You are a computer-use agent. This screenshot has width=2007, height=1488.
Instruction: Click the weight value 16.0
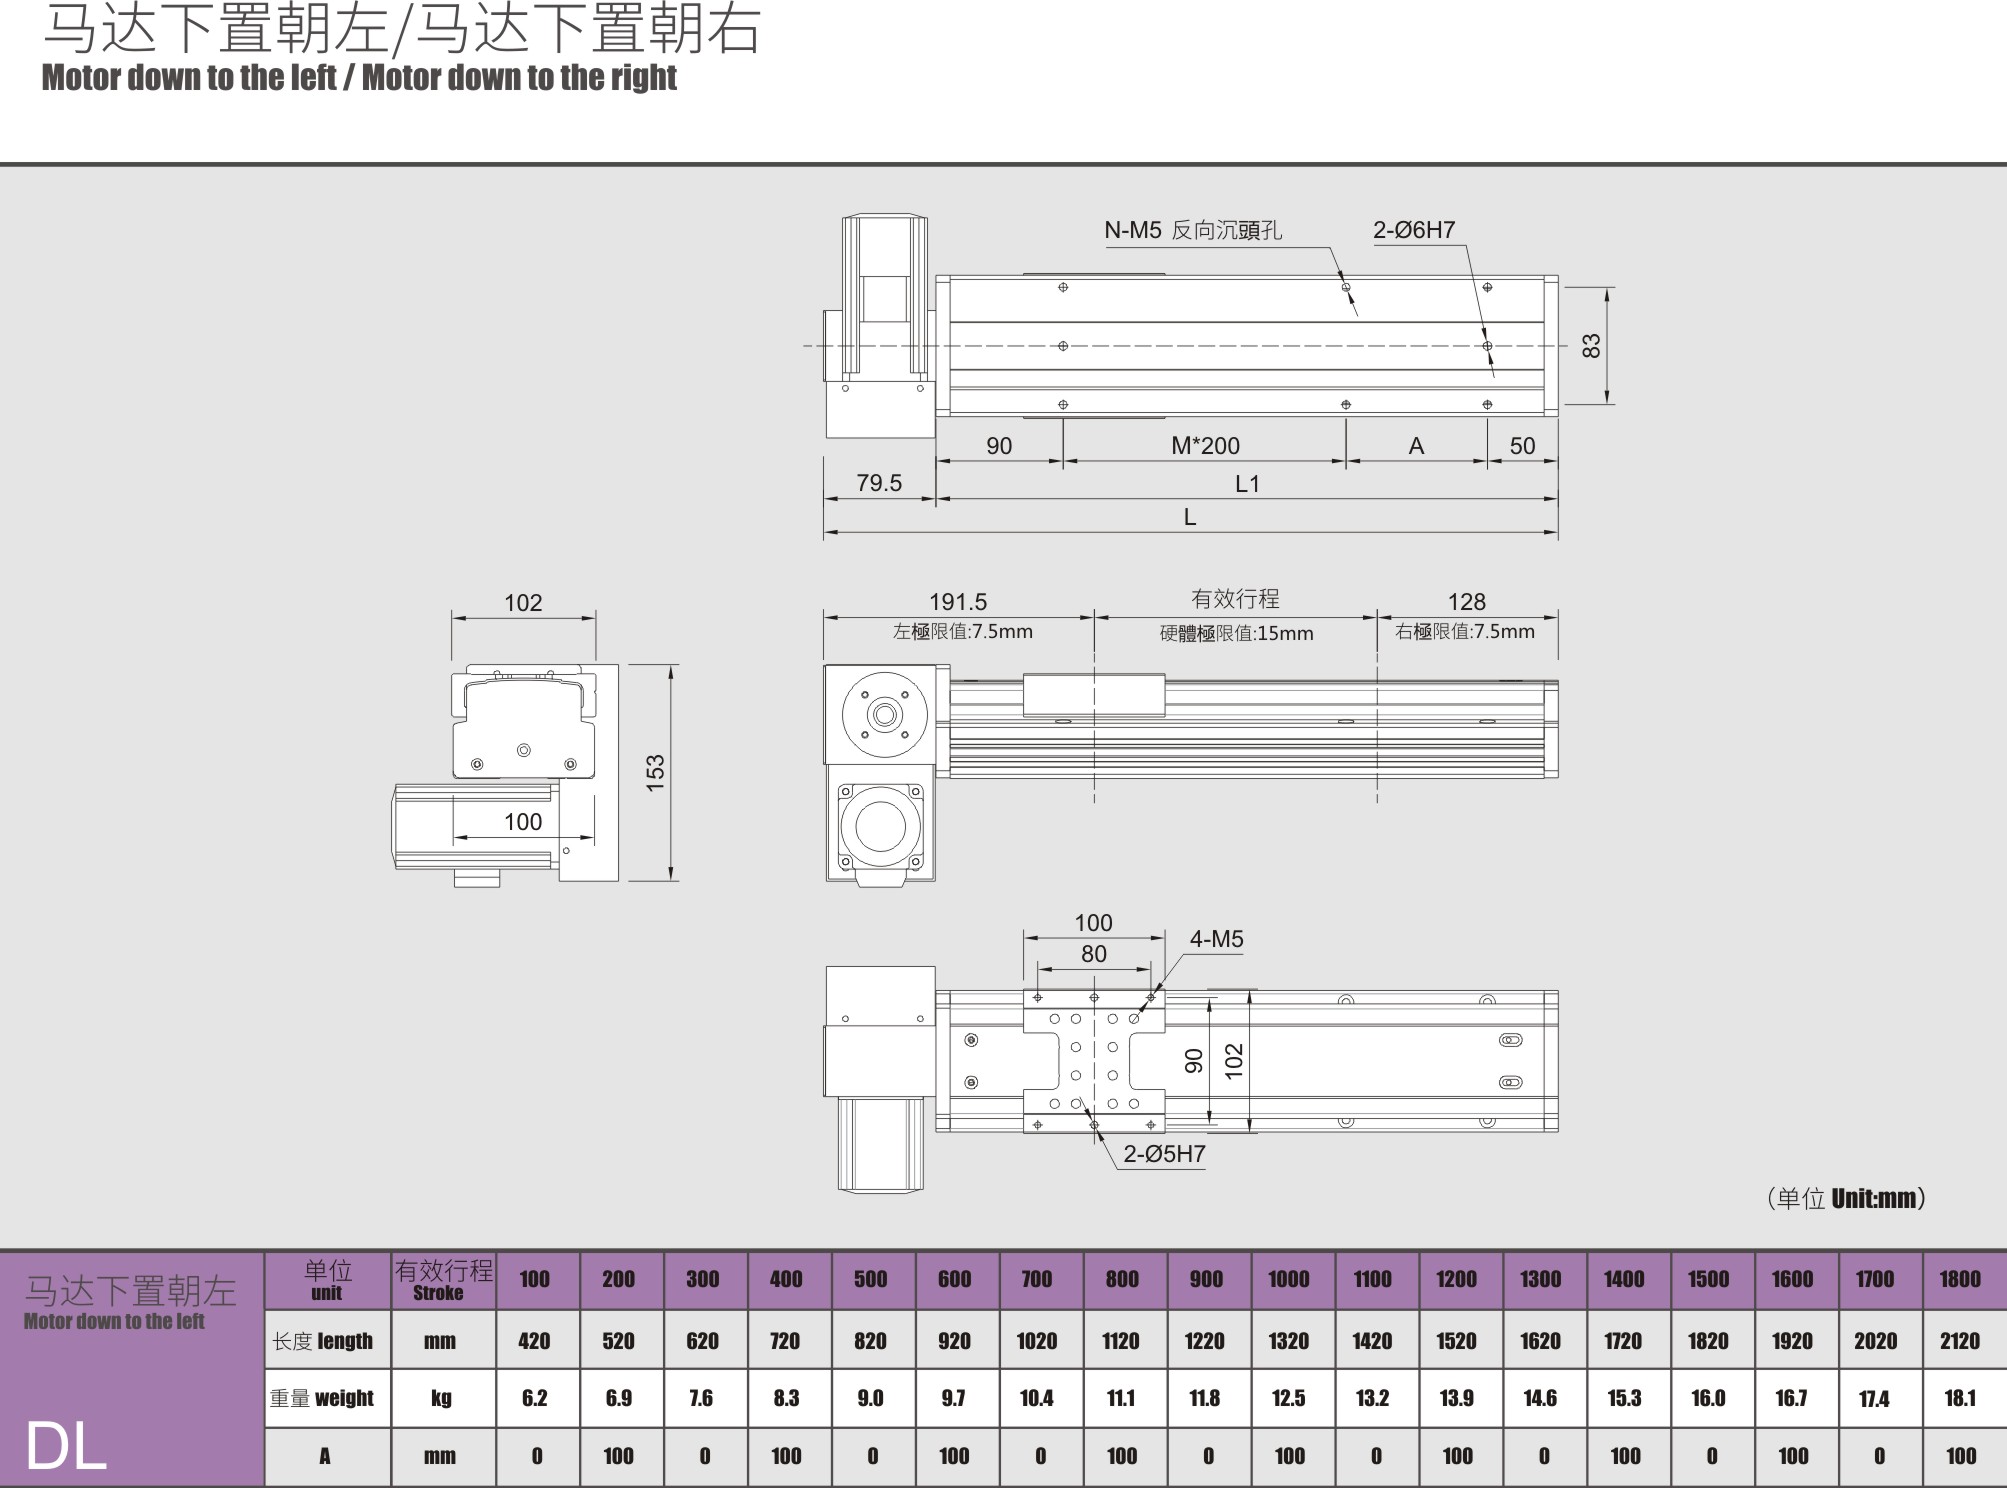click(1708, 1398)
